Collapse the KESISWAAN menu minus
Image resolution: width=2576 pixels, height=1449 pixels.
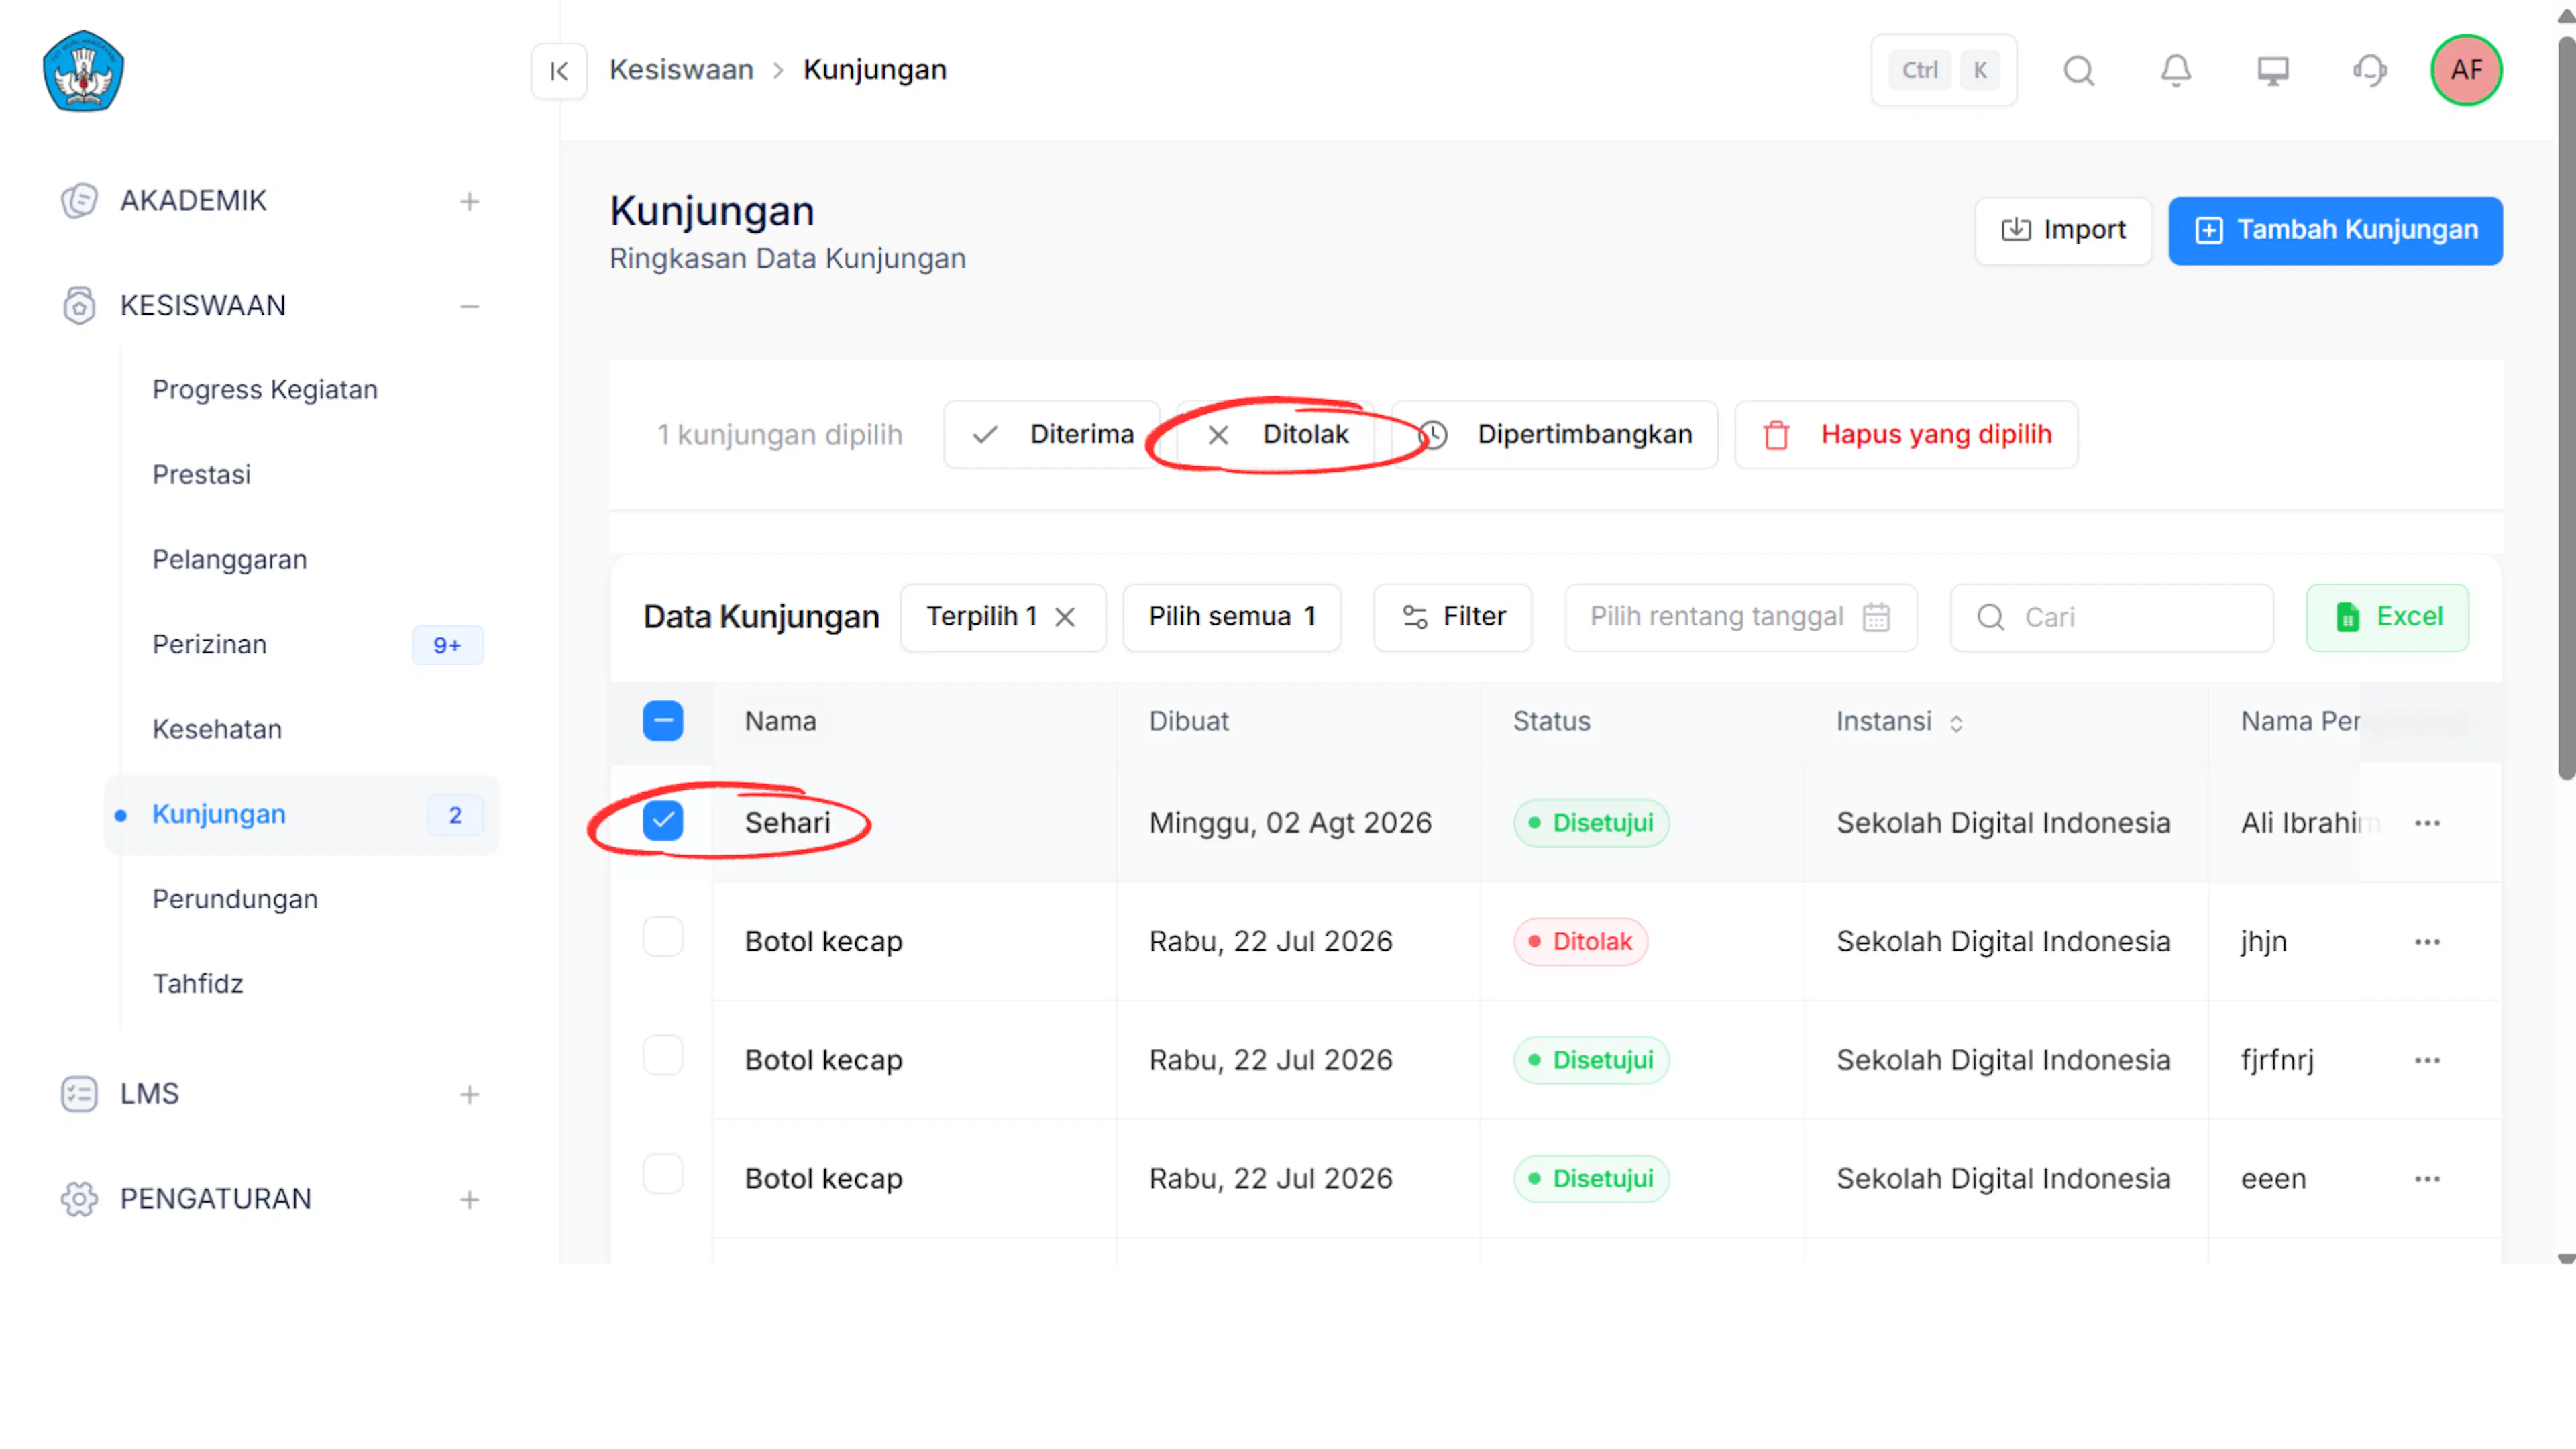[469, 306]
